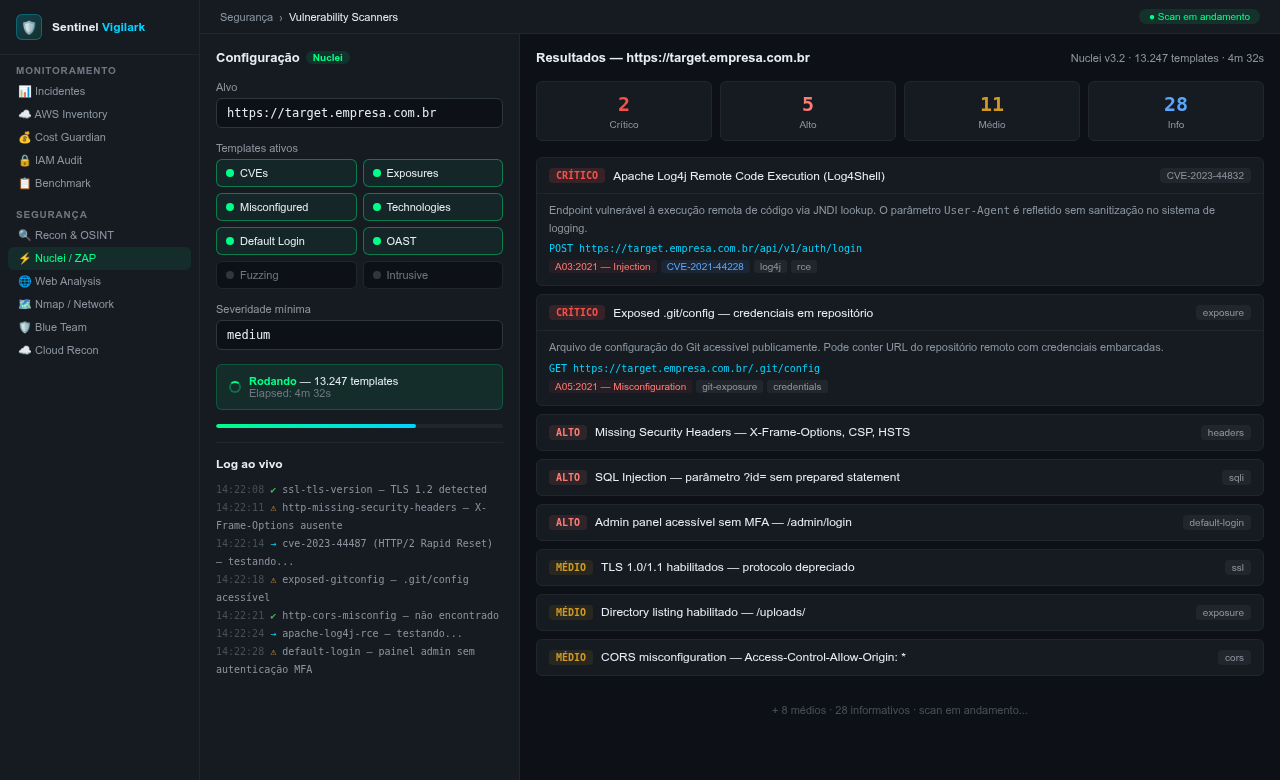Open AWS Inventory page
Image resolution: width=1280 pixels, height=780 pixels.
(99, 114)
